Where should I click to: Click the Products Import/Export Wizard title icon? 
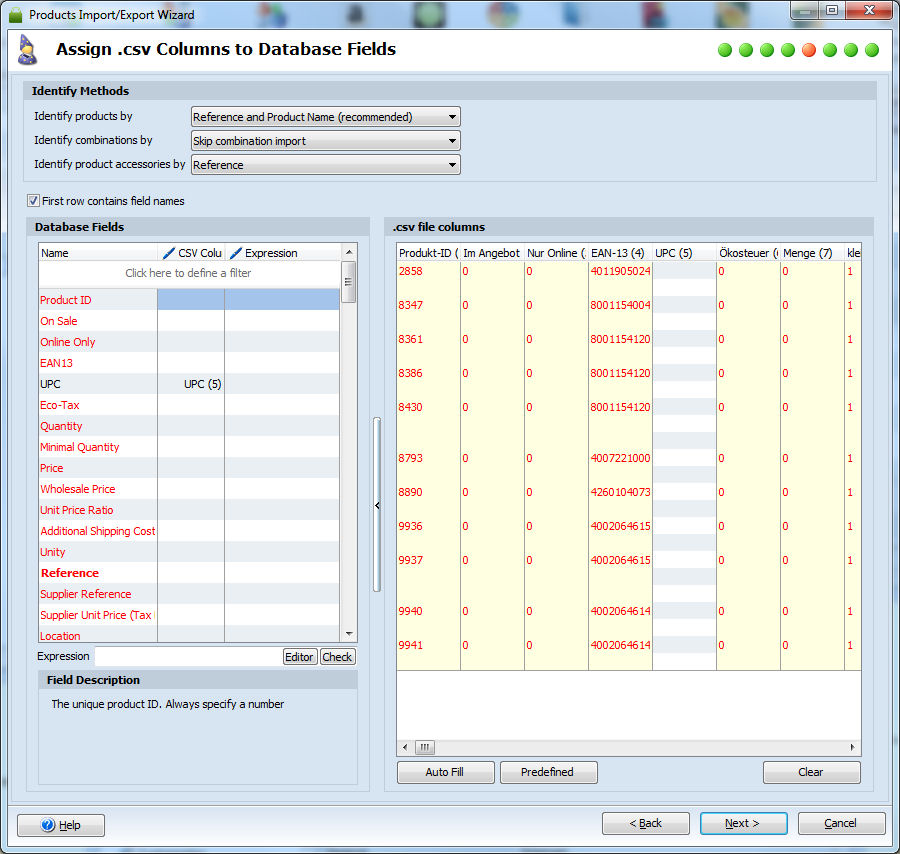(x=16, y=15)
